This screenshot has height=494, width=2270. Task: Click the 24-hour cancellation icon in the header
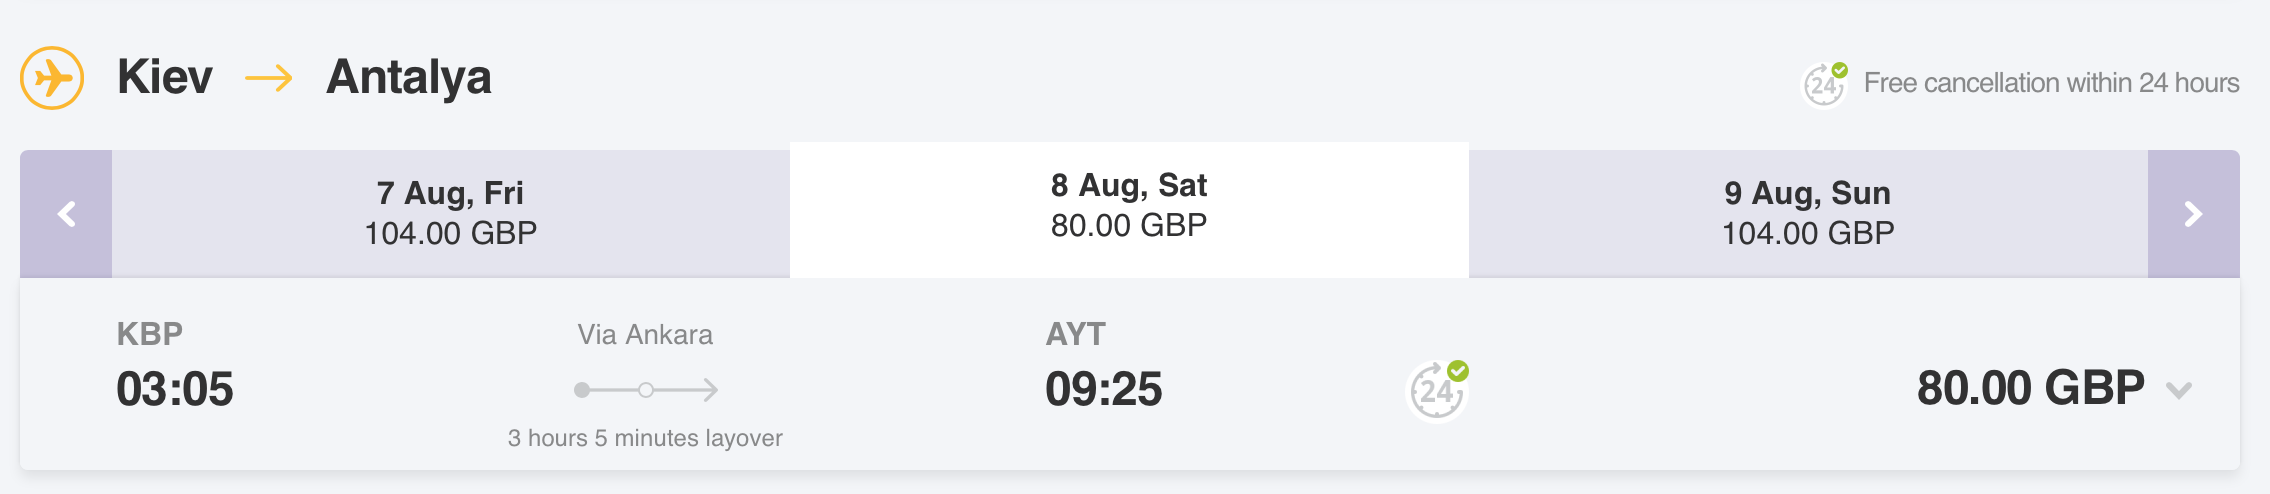[1824, 84]
